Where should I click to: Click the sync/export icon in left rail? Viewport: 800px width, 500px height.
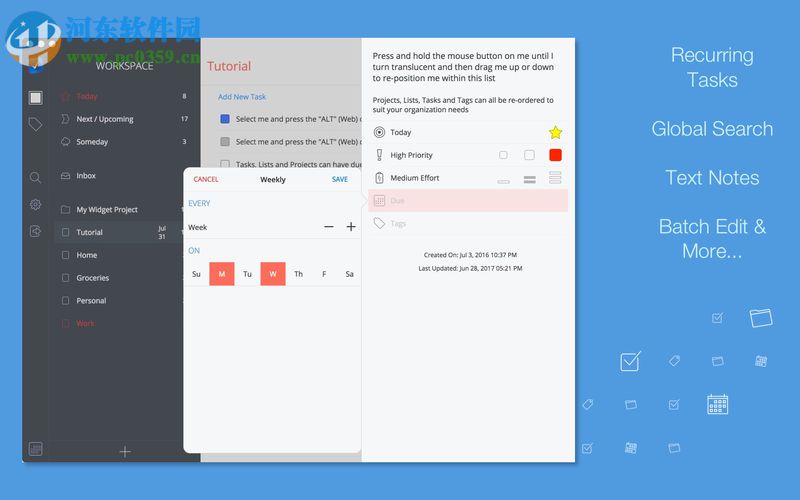click(x=35, y=231)
